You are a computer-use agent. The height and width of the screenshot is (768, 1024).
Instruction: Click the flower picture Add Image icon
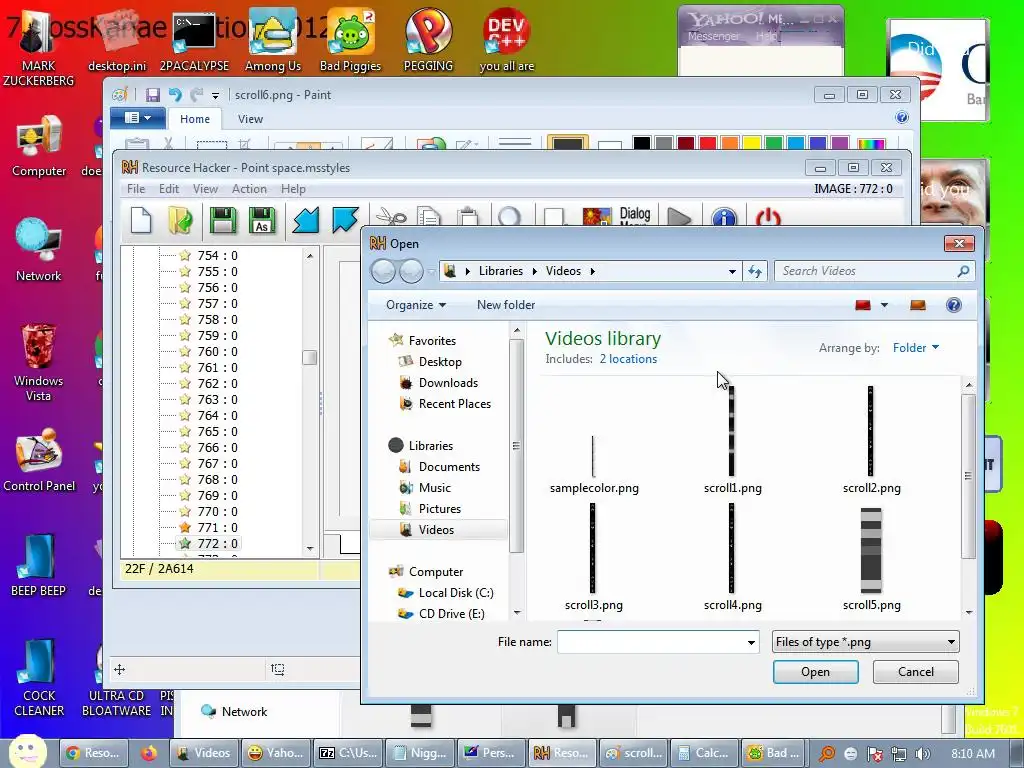pyautogui.click(x=596, y=216)
